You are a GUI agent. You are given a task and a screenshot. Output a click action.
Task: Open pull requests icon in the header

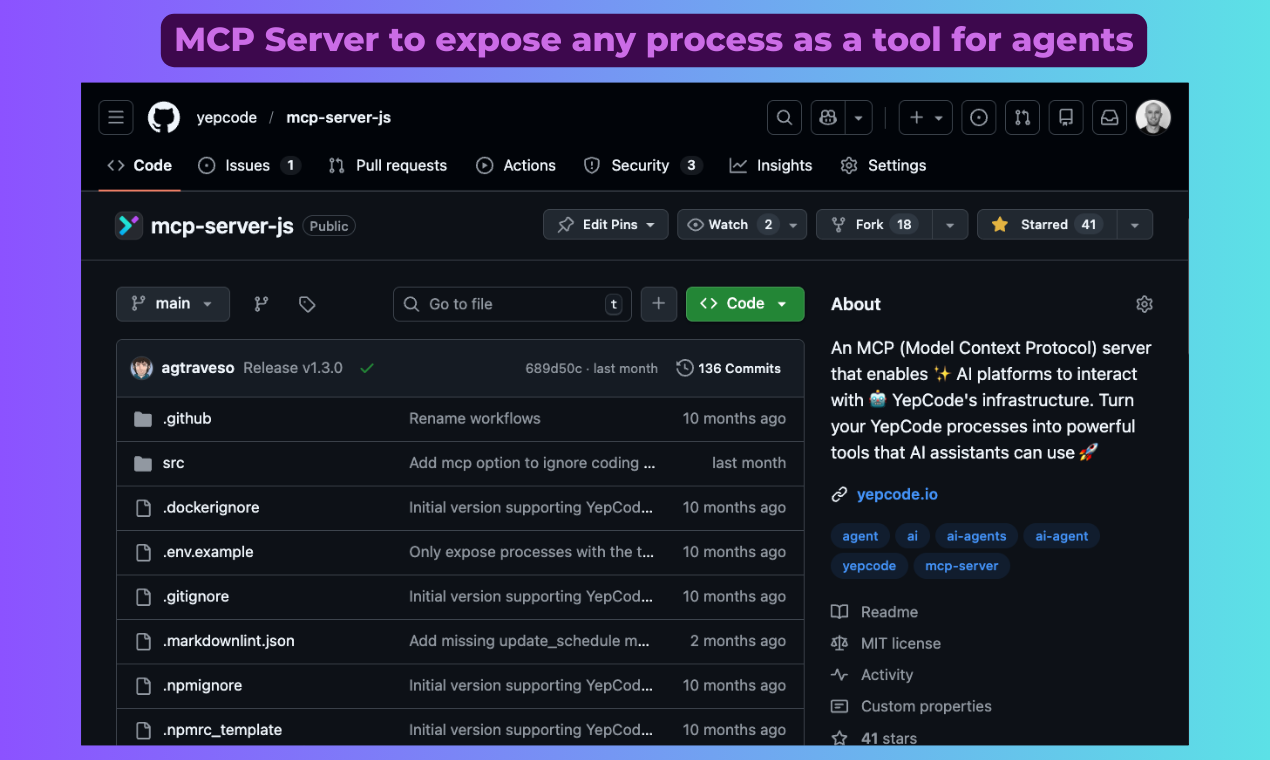(x=1022, y=117)
